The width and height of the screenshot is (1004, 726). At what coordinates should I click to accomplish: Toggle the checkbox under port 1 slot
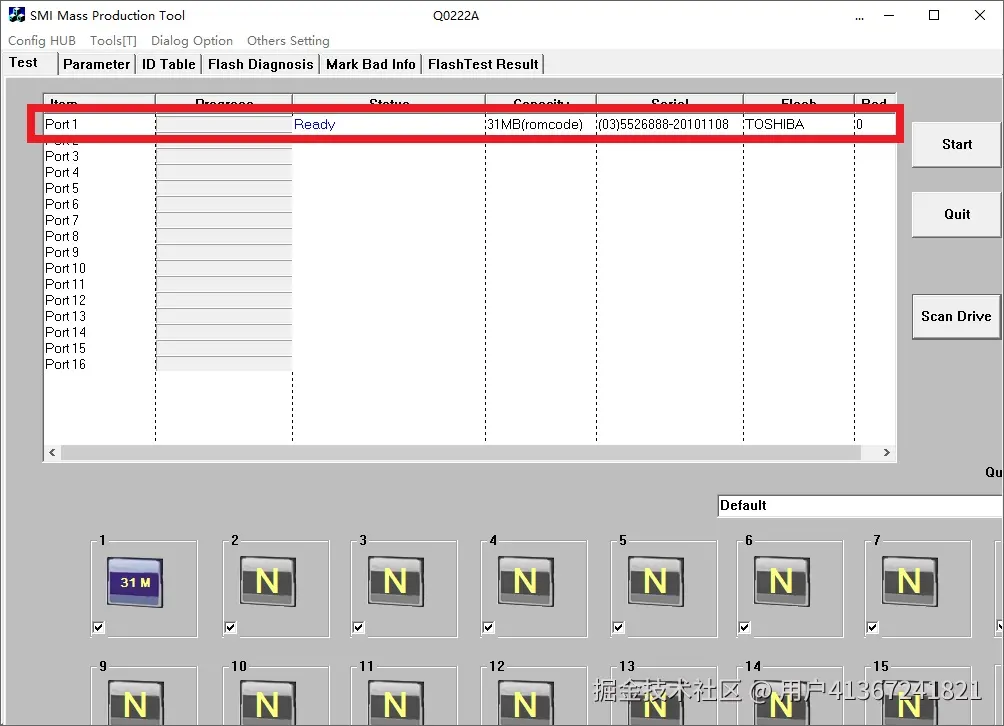pos(99,627)
